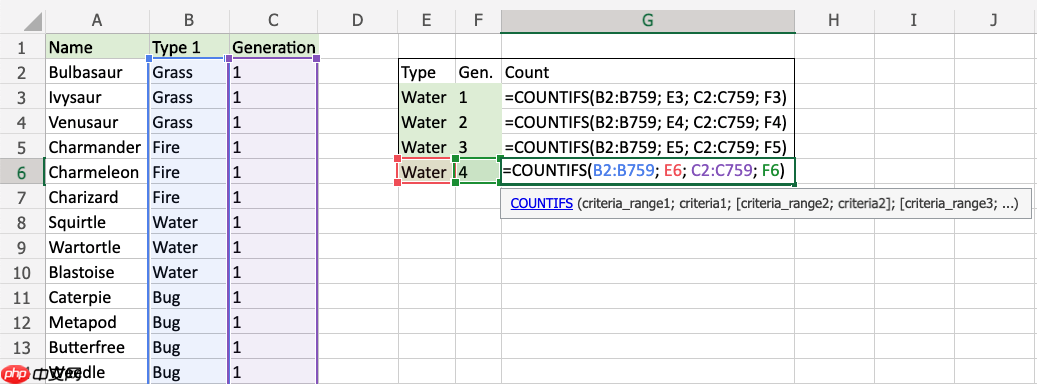Click the Count label in the summary table
Image resolution: width=1037 pixels, height=384 pixels.
(647, 72)
